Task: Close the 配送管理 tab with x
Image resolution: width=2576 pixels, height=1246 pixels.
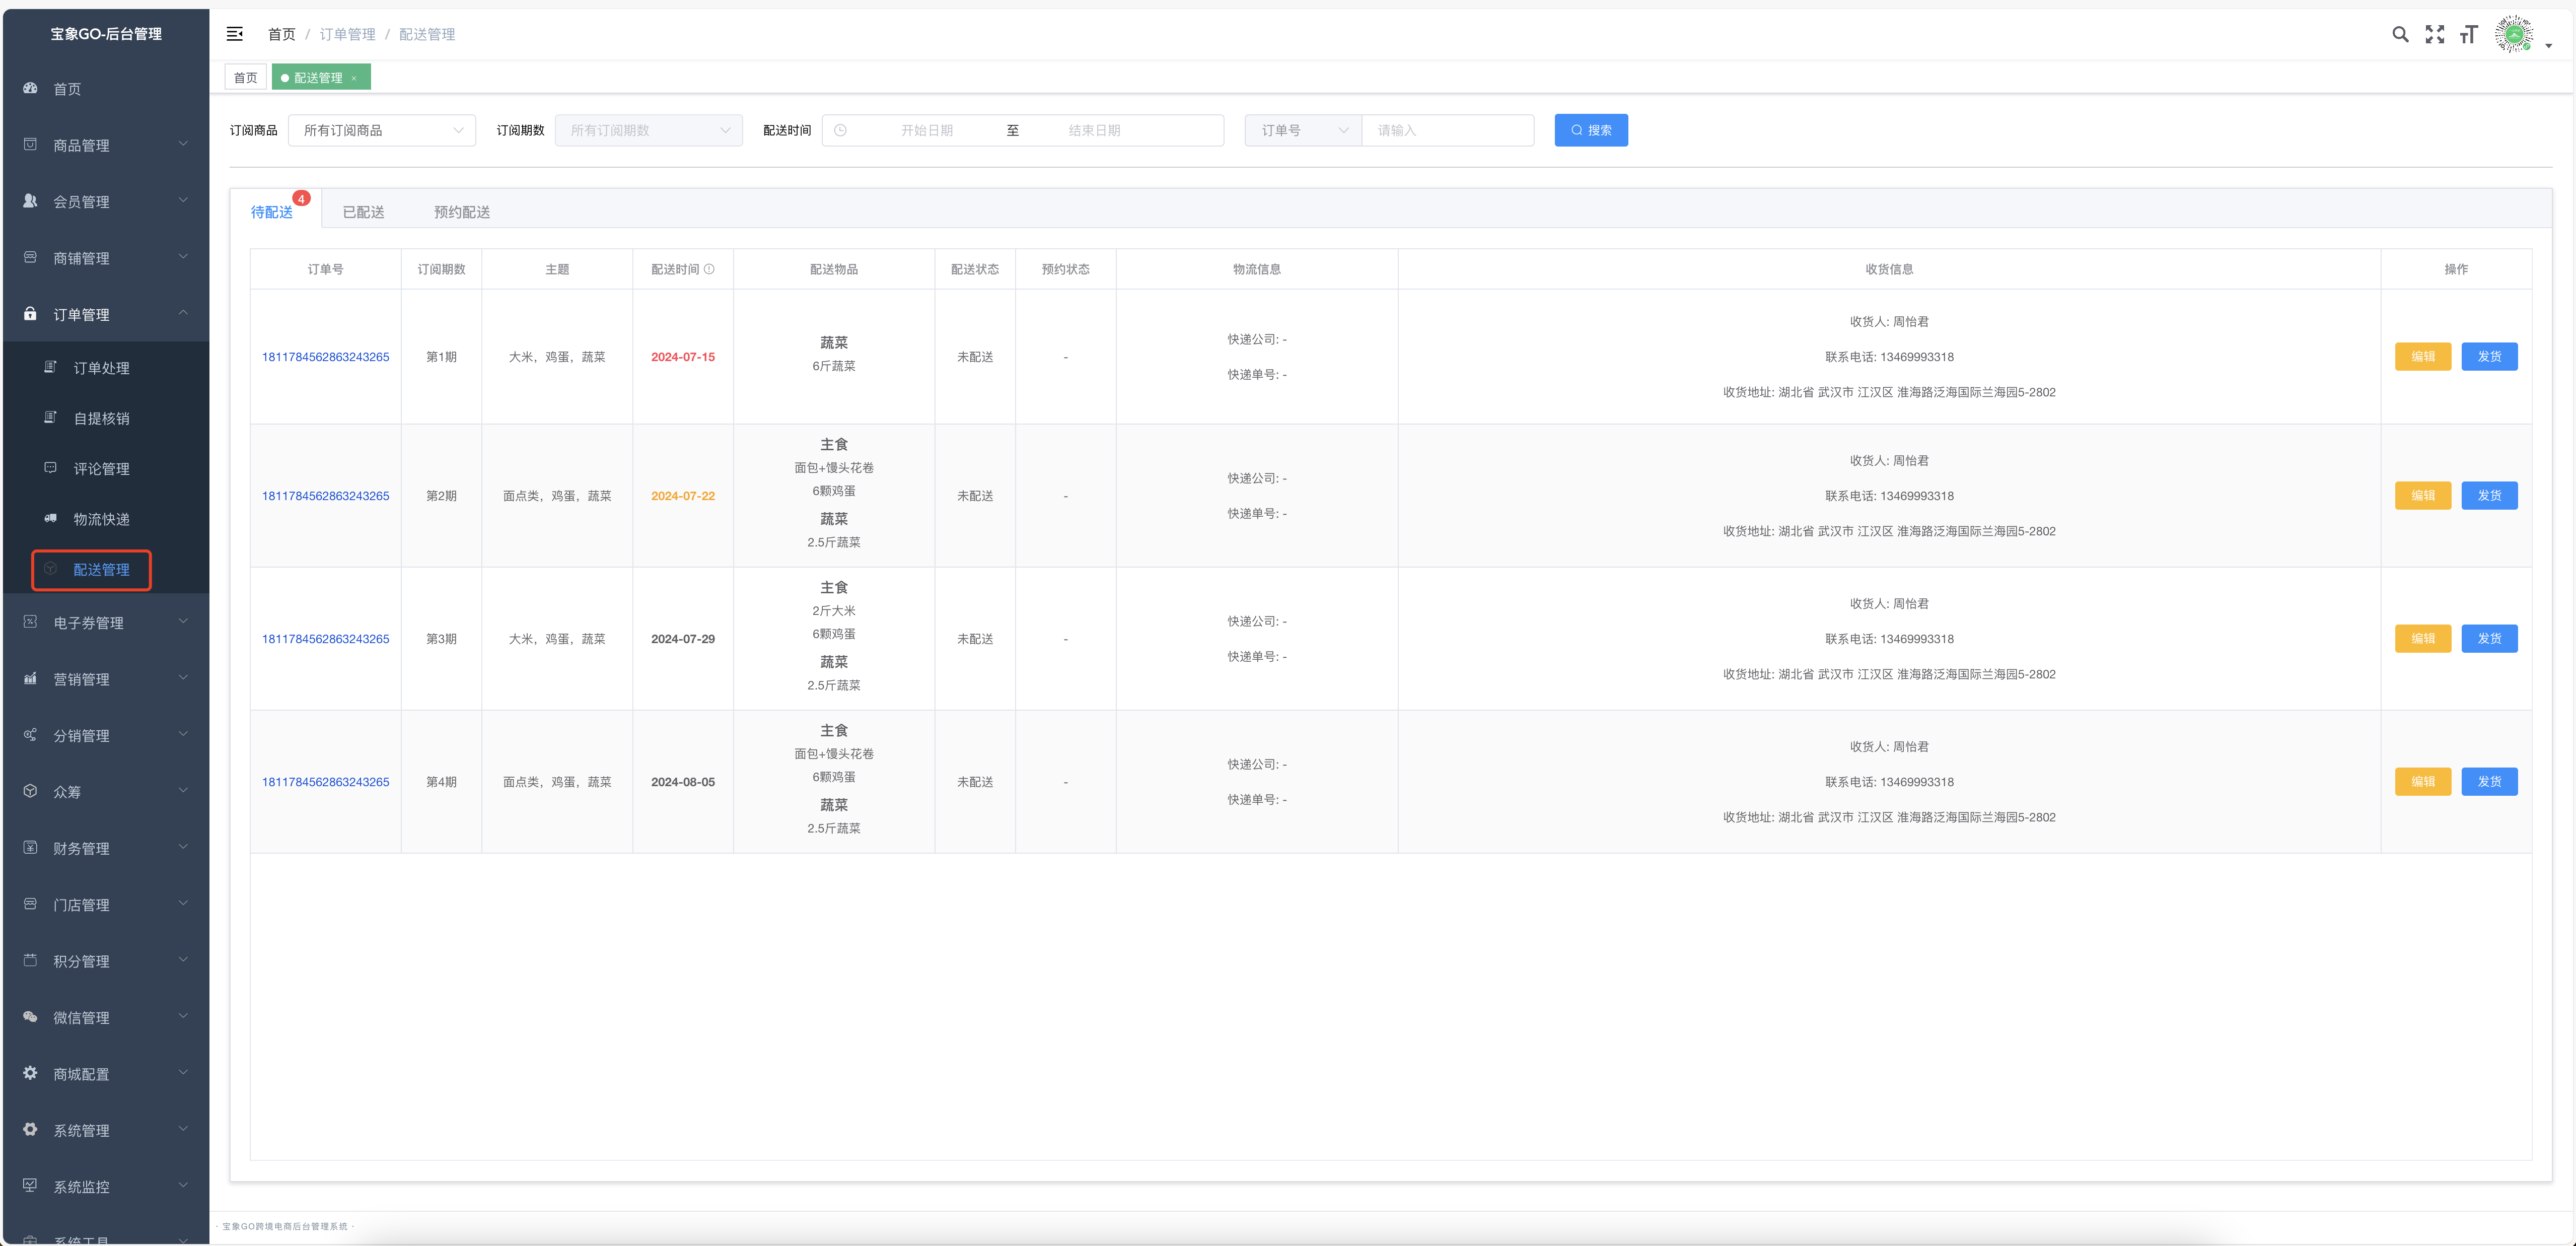Action: click(354, 78)
